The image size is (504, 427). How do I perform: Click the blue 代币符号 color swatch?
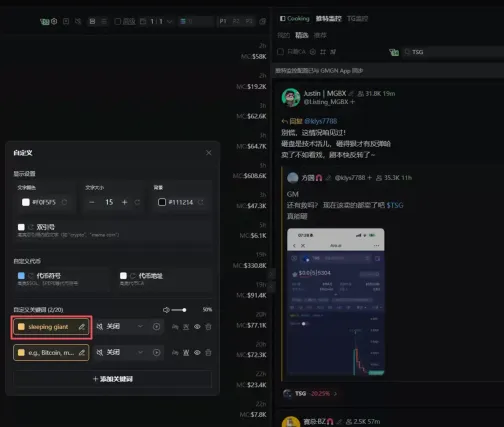[x=21, y=276]
